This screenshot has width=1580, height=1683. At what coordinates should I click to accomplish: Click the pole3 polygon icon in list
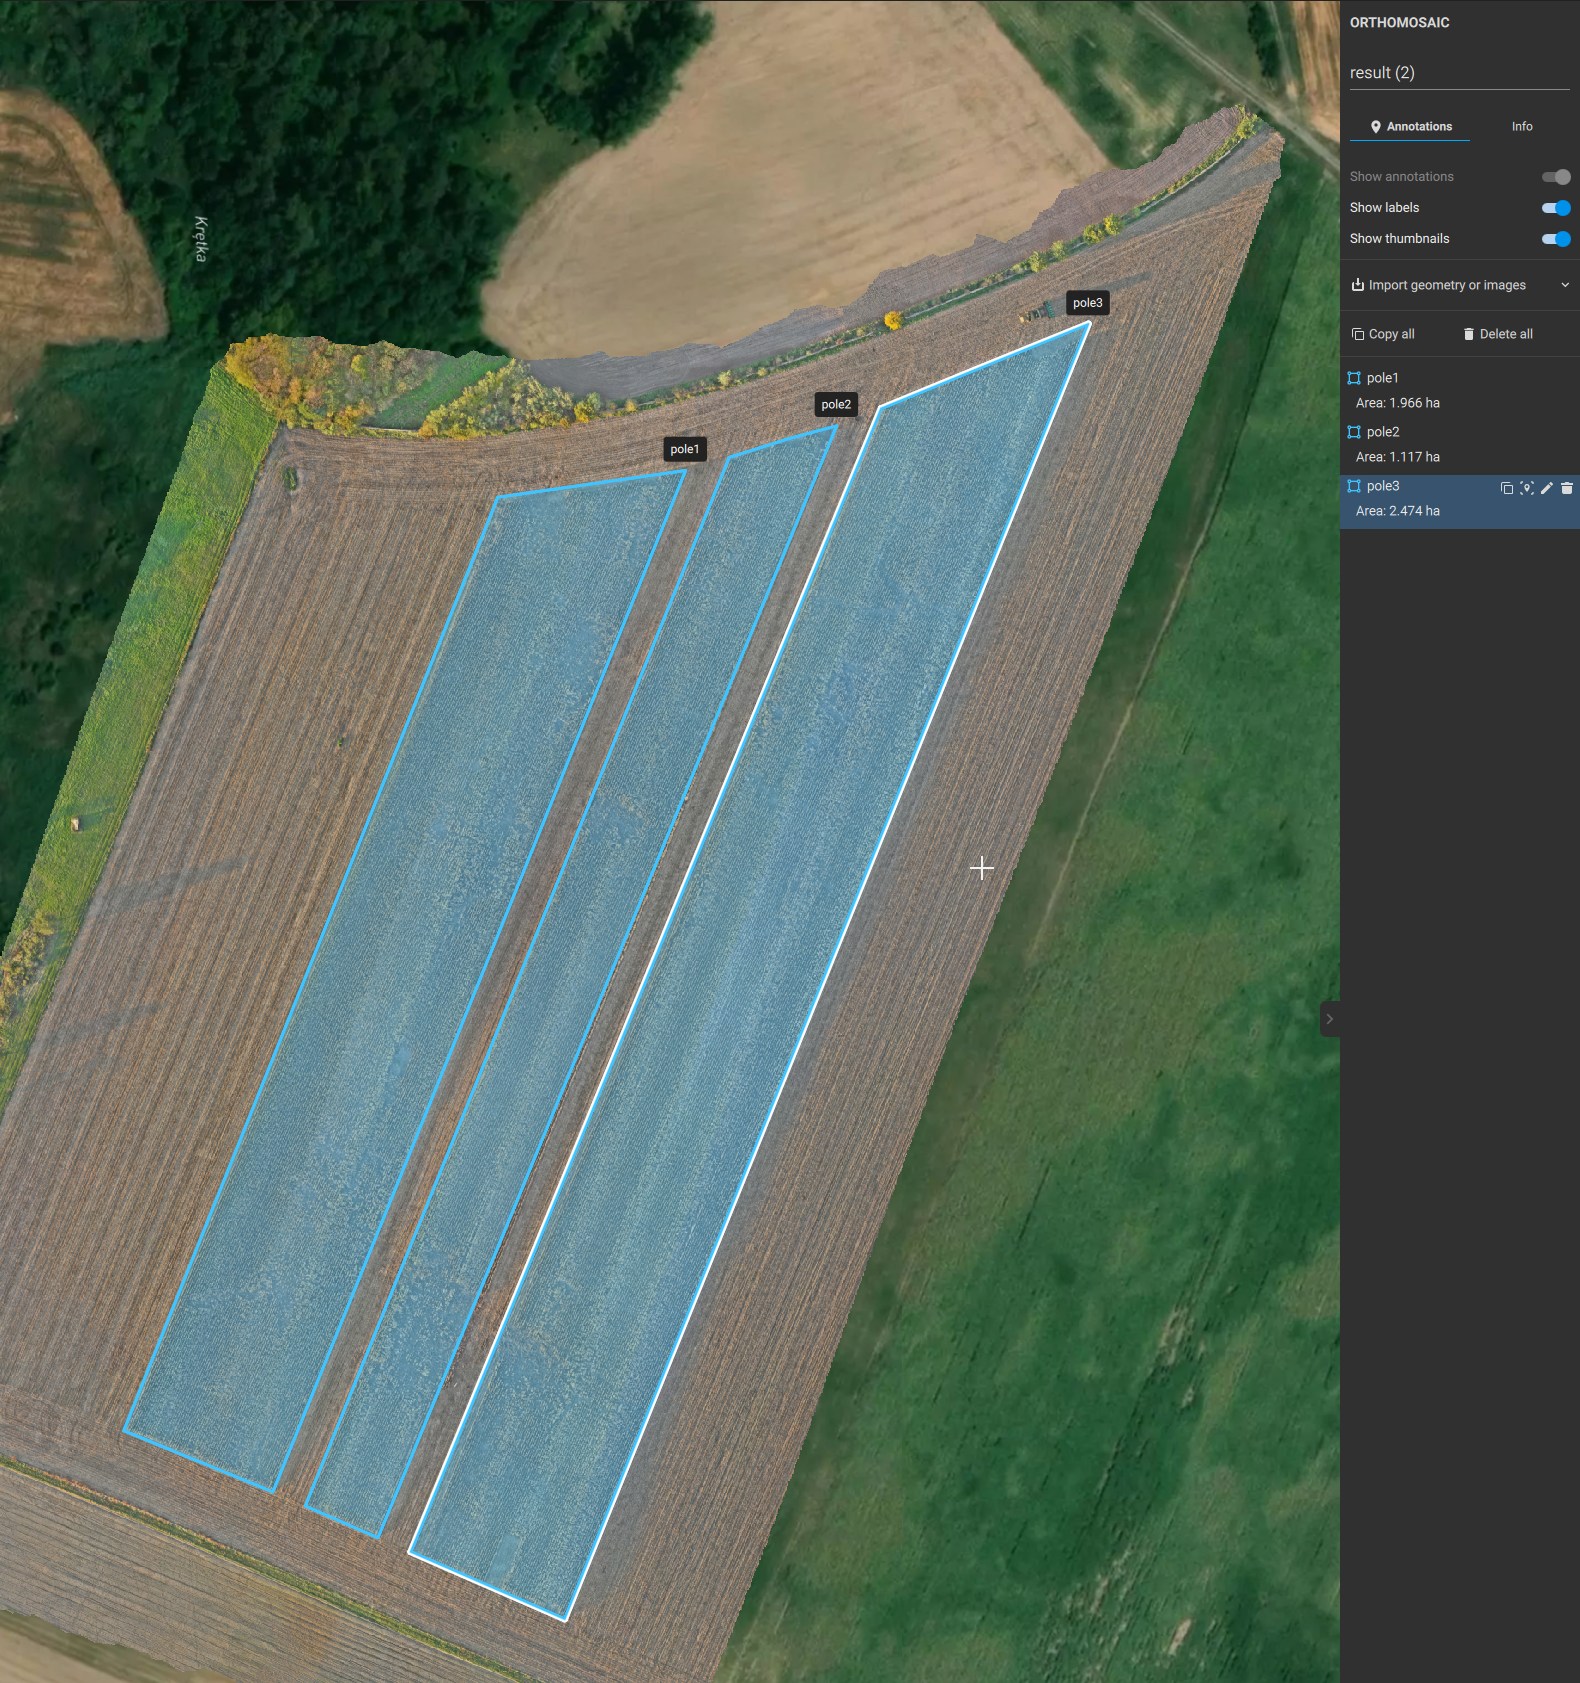pyautogui.click(x=1354, y=486)
